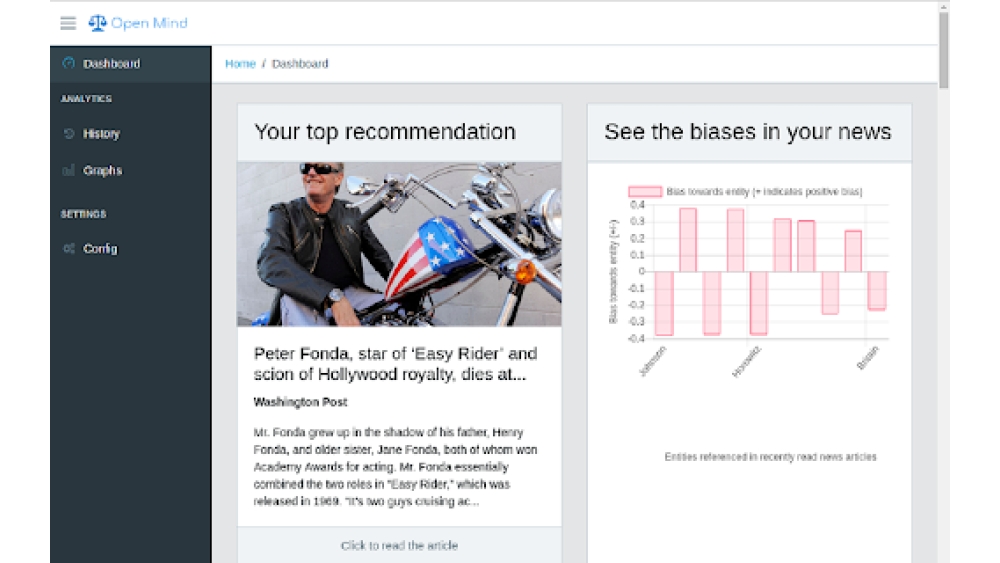Click the Graphs bar chart icon
This screenshot has height=563, width=1000.
point(68,171)
